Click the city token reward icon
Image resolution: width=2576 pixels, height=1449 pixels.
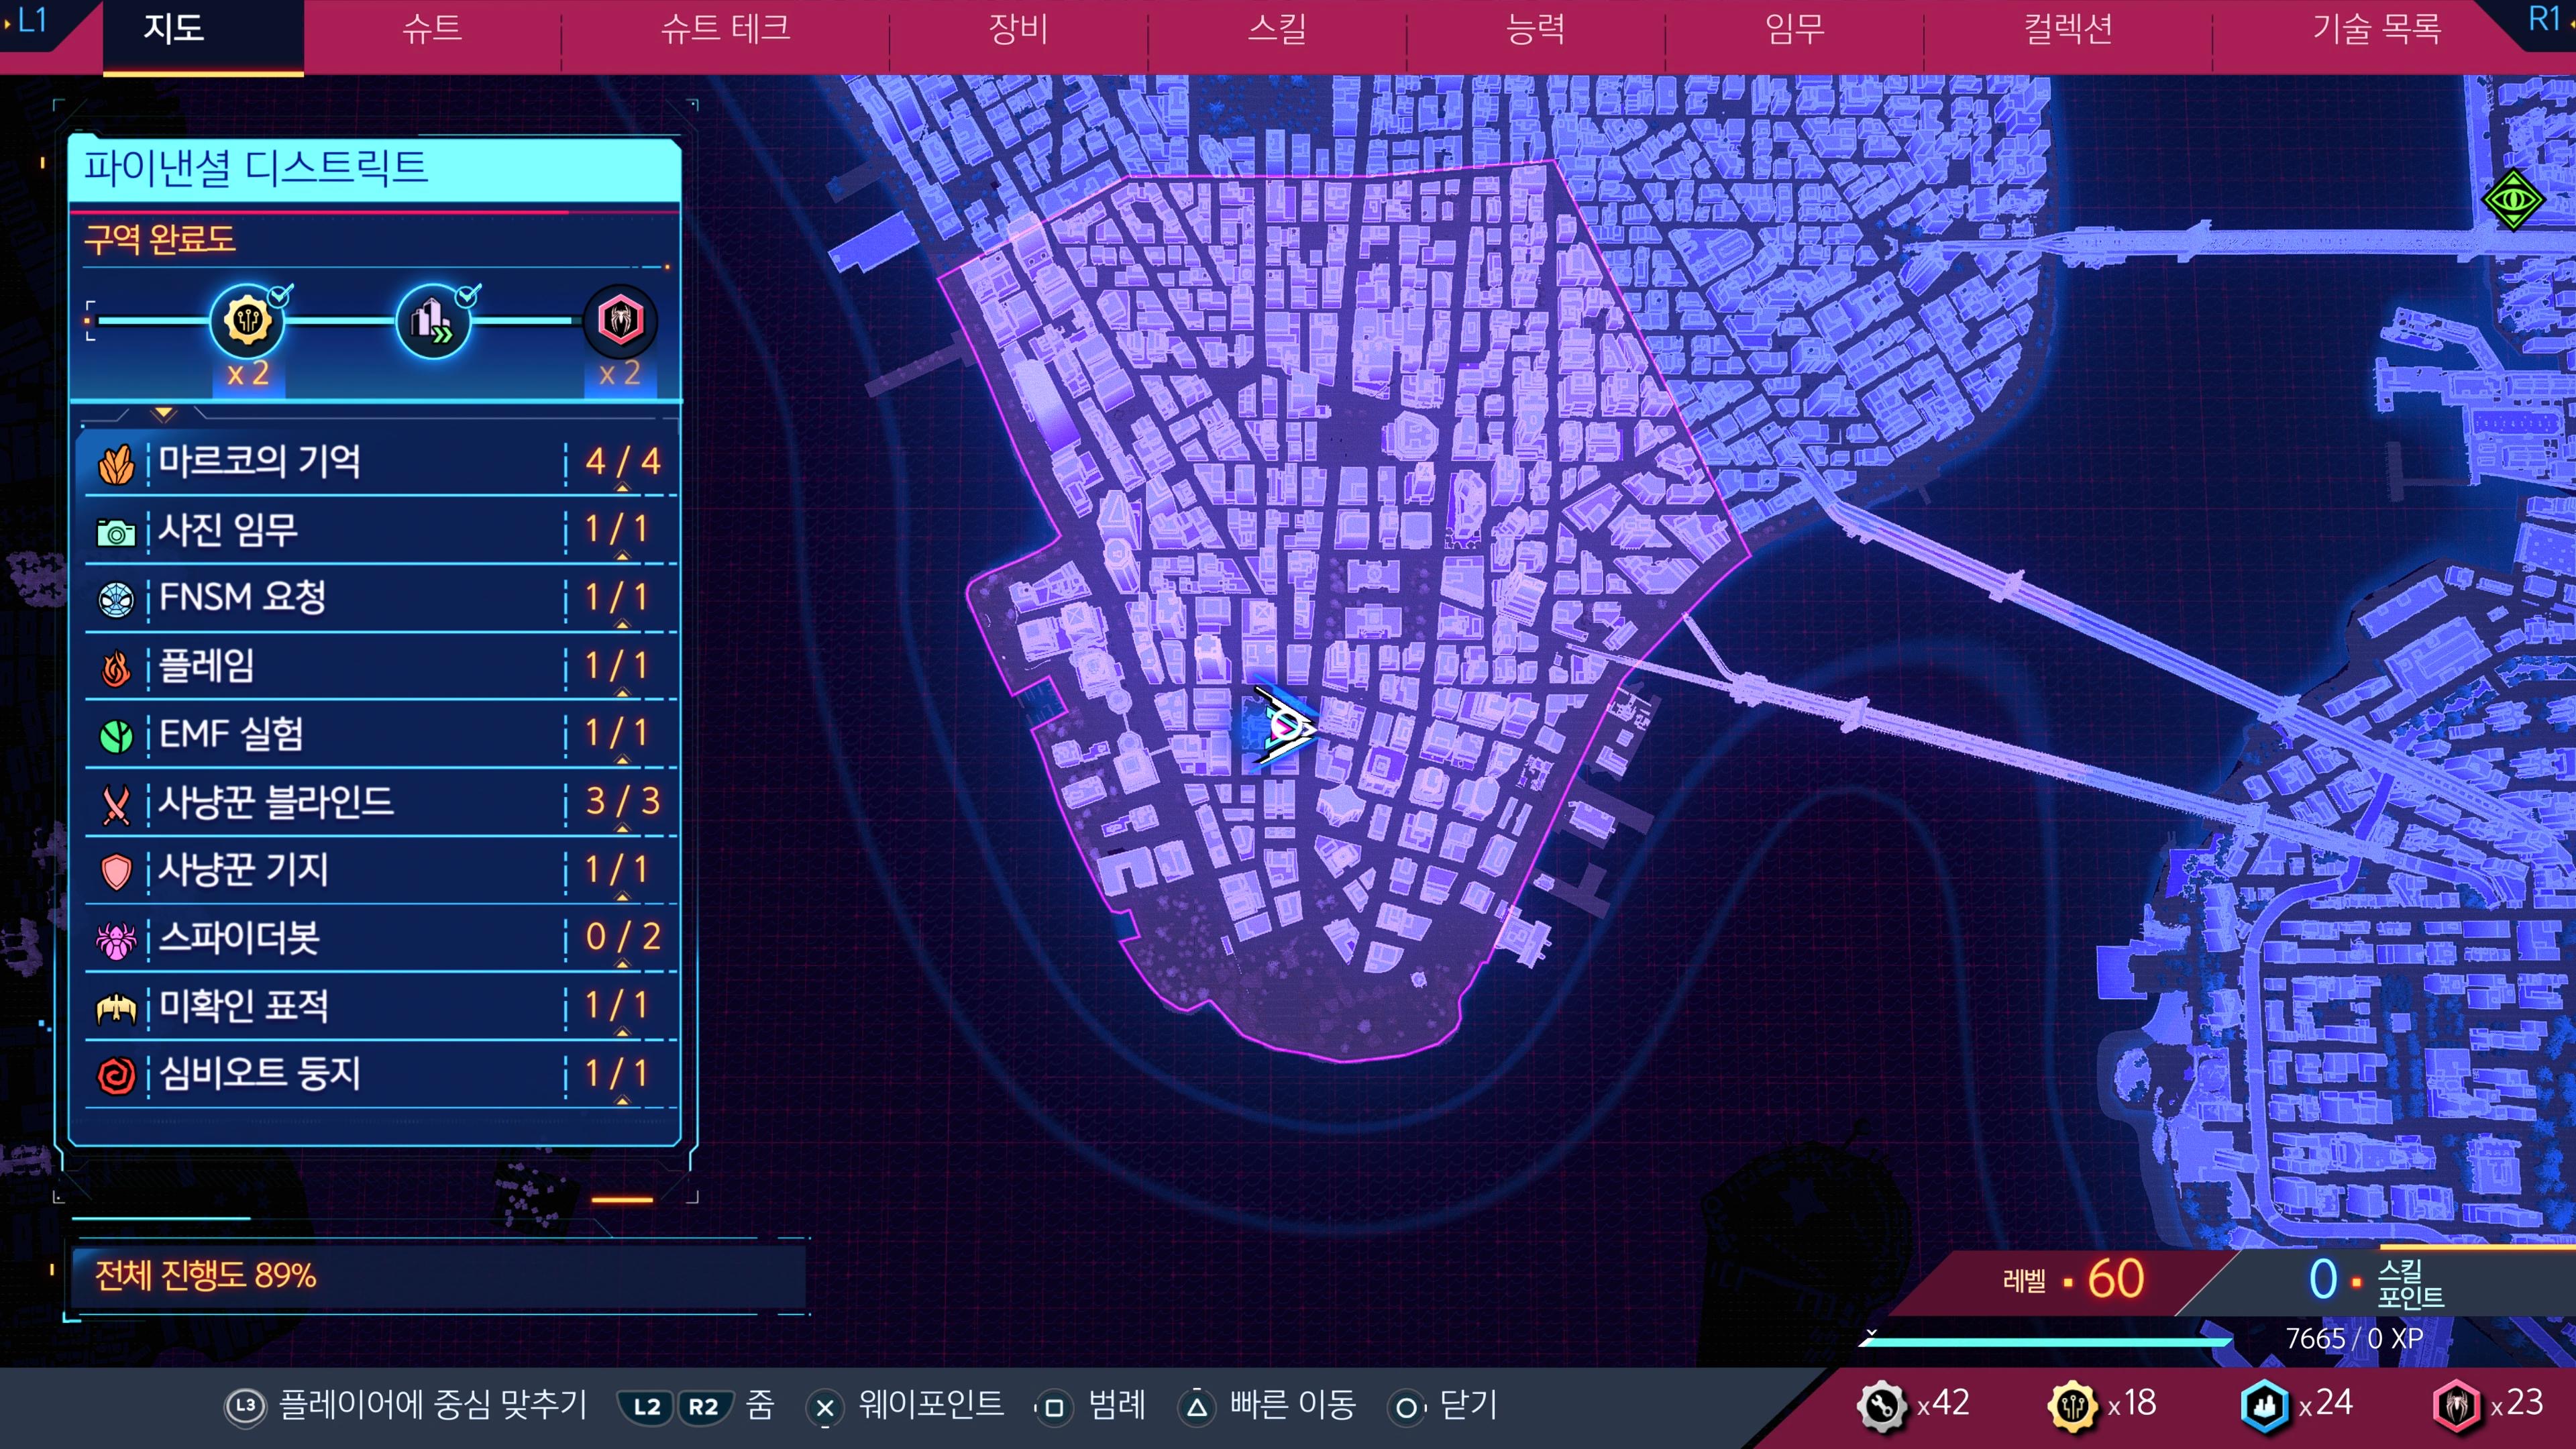247,321
